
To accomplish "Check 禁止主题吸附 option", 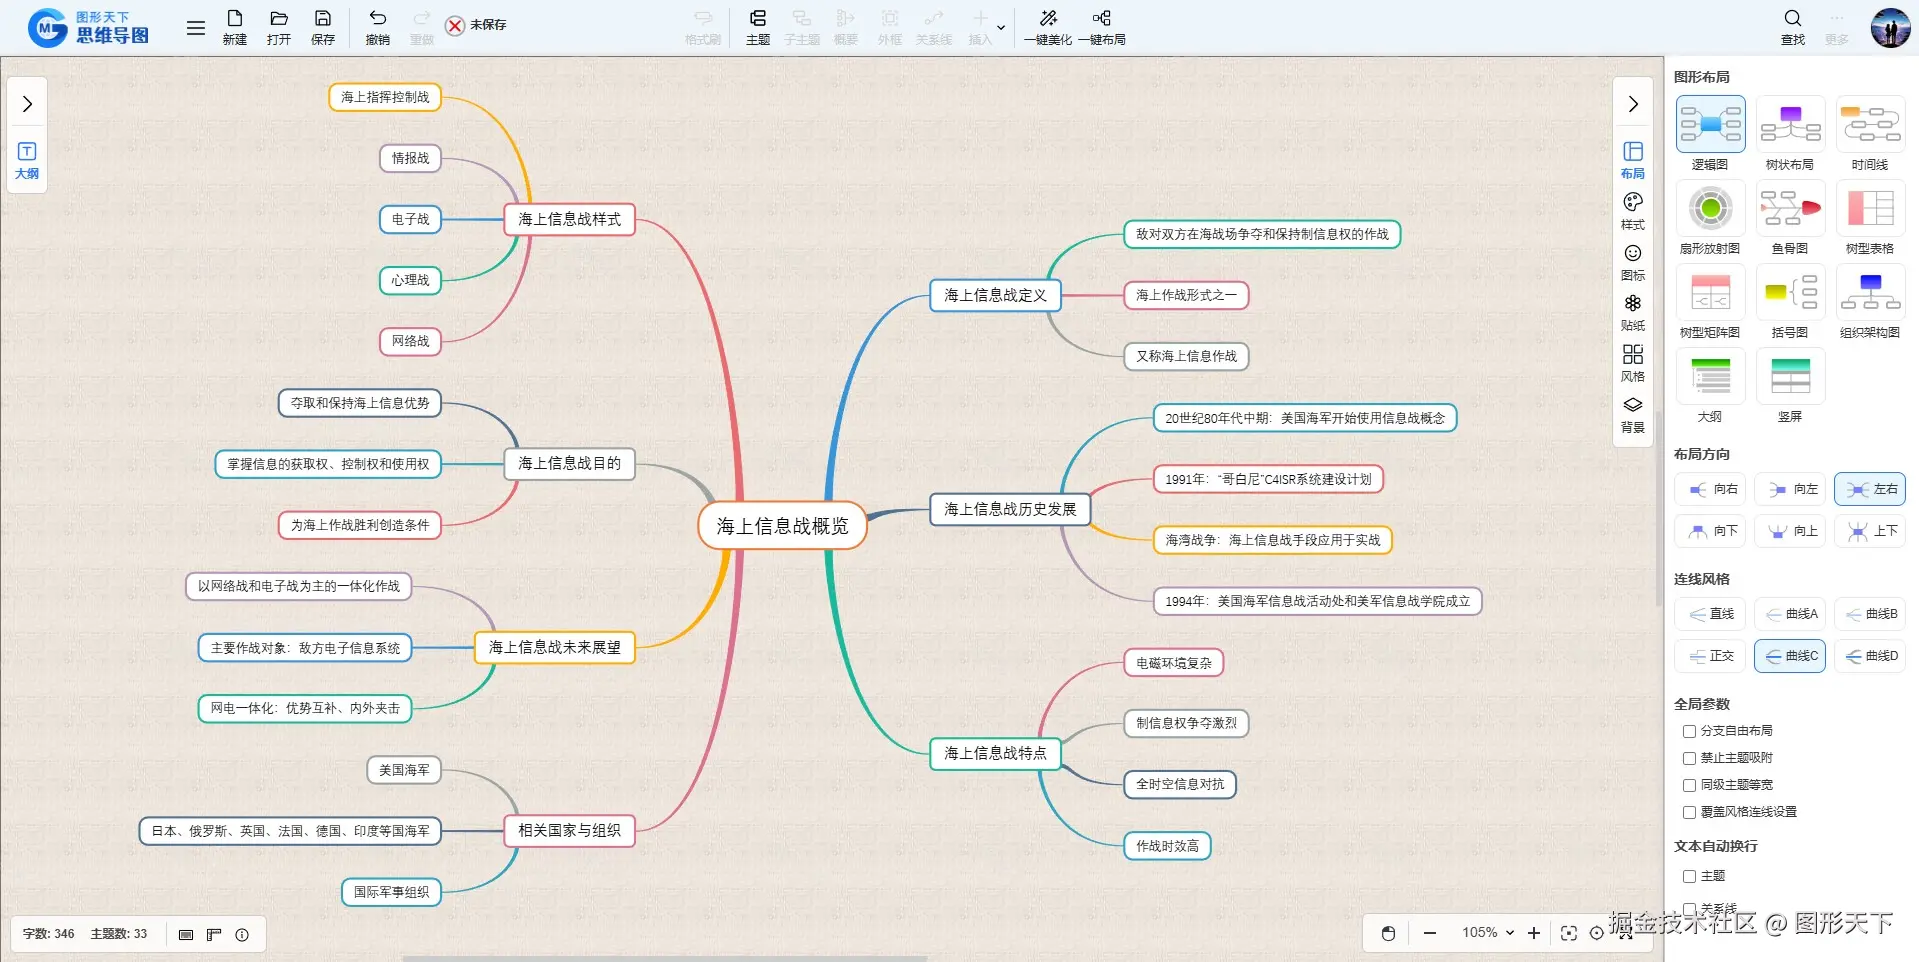I will tap(1689, 758).
